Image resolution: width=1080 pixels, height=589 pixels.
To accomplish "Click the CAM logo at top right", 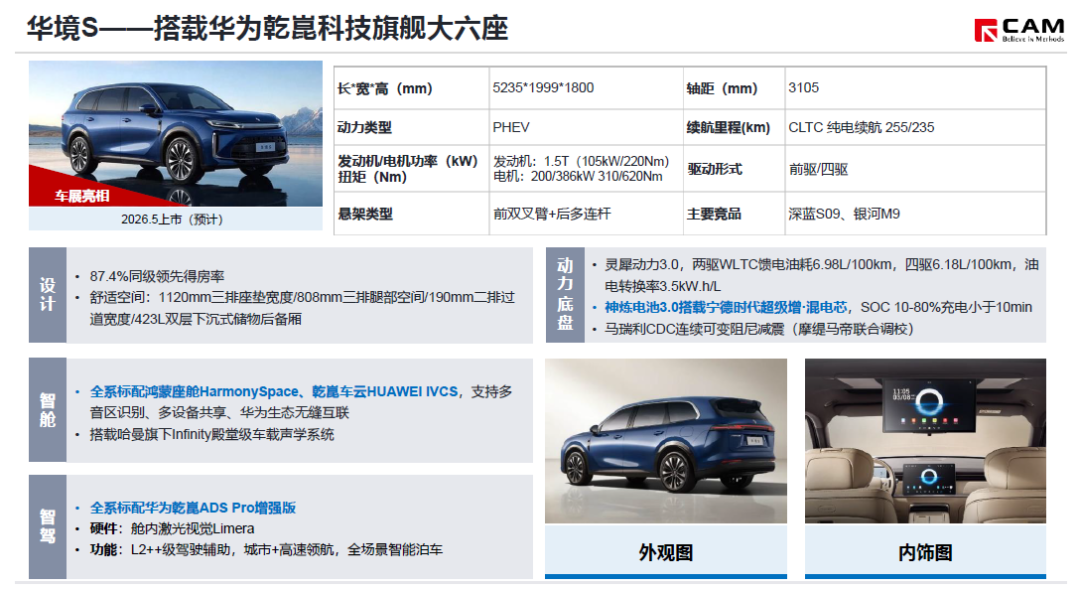I will tap(1019, 30).
